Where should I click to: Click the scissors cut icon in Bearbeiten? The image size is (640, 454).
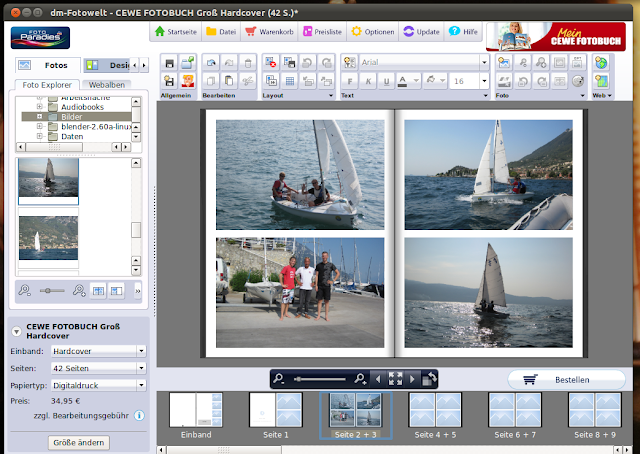(248, 81)
